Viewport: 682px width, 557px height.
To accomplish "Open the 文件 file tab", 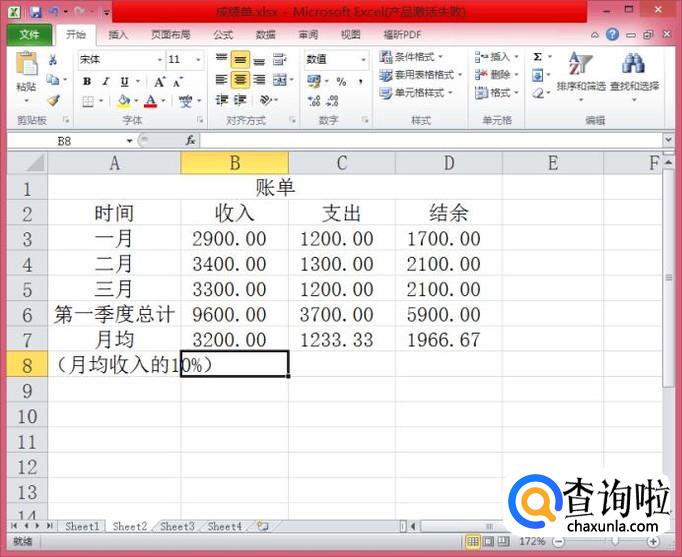I will 29,35.
